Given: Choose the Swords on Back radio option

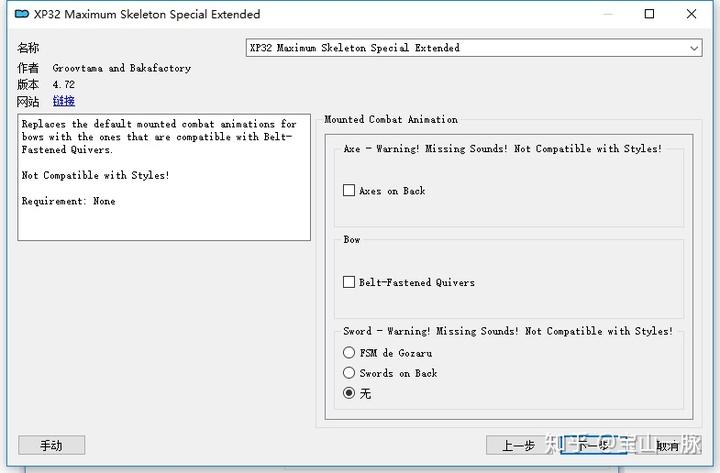Looking at the screenshot, I should pos(349,373).
